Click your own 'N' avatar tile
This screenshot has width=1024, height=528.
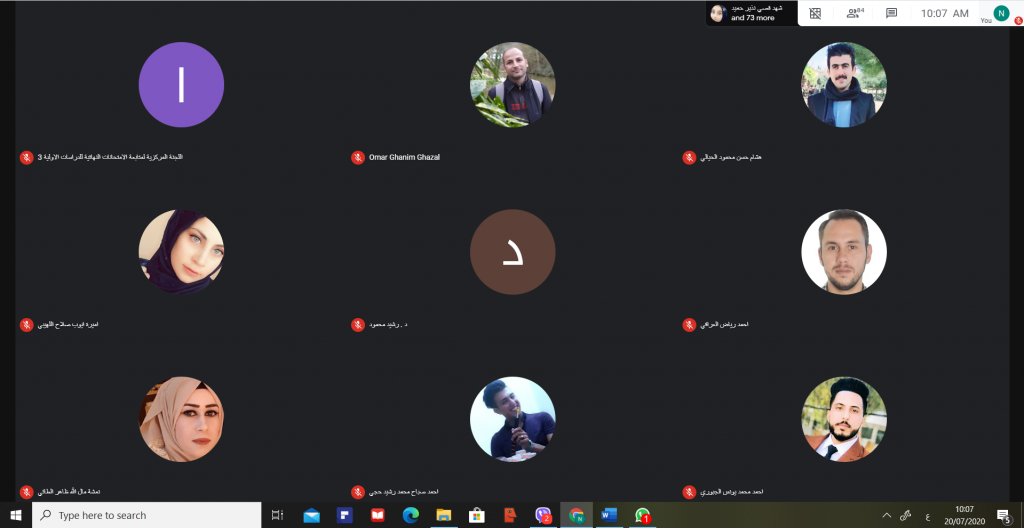1001,13
